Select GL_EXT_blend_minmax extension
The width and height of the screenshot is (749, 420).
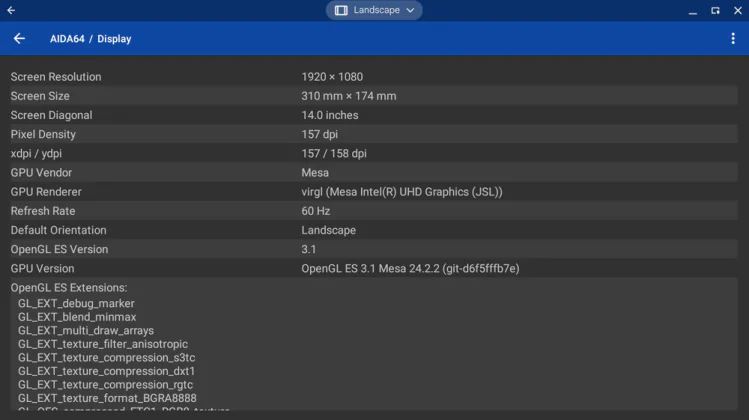tap(77, 317)
